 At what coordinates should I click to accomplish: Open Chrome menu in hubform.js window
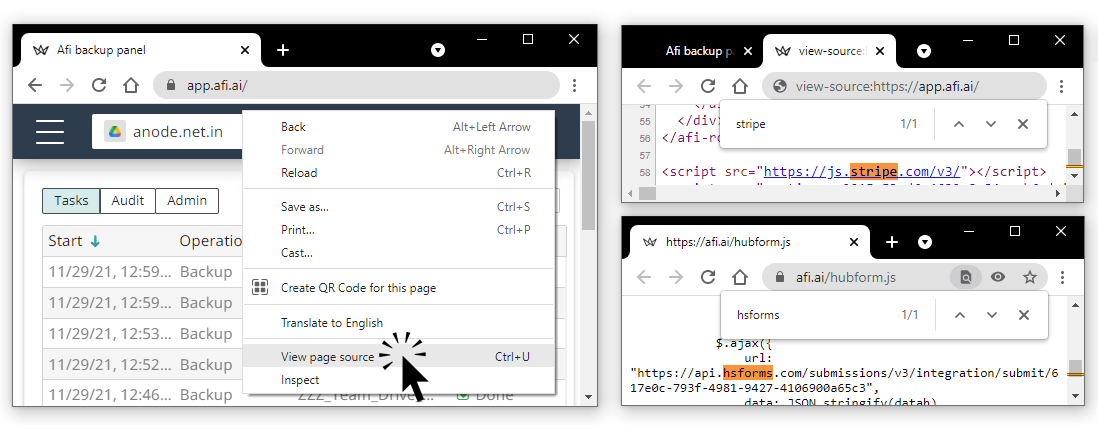1062,277
